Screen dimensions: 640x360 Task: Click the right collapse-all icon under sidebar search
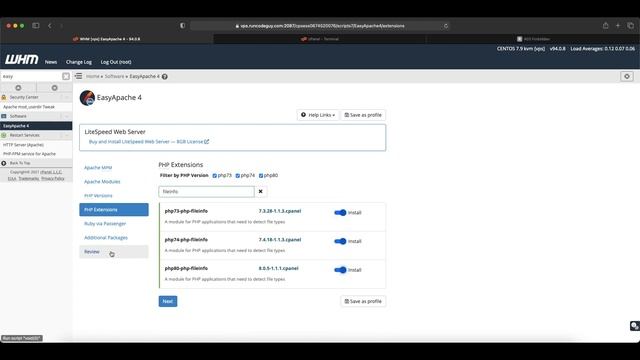[x=55, y=88]
